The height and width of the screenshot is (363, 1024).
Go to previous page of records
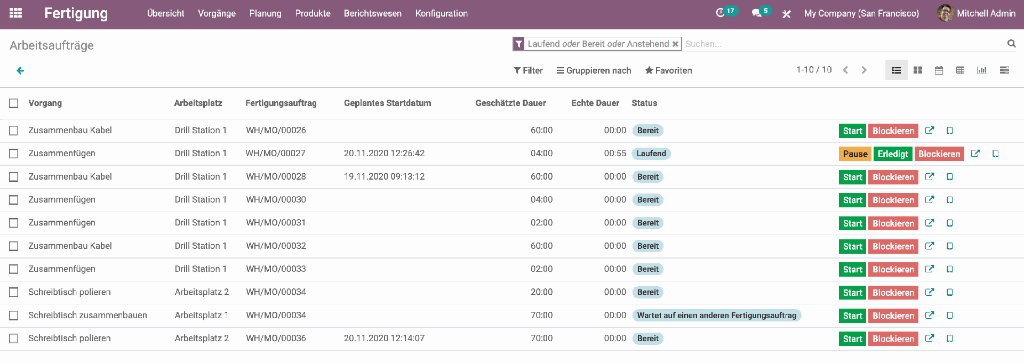(845, 70)
